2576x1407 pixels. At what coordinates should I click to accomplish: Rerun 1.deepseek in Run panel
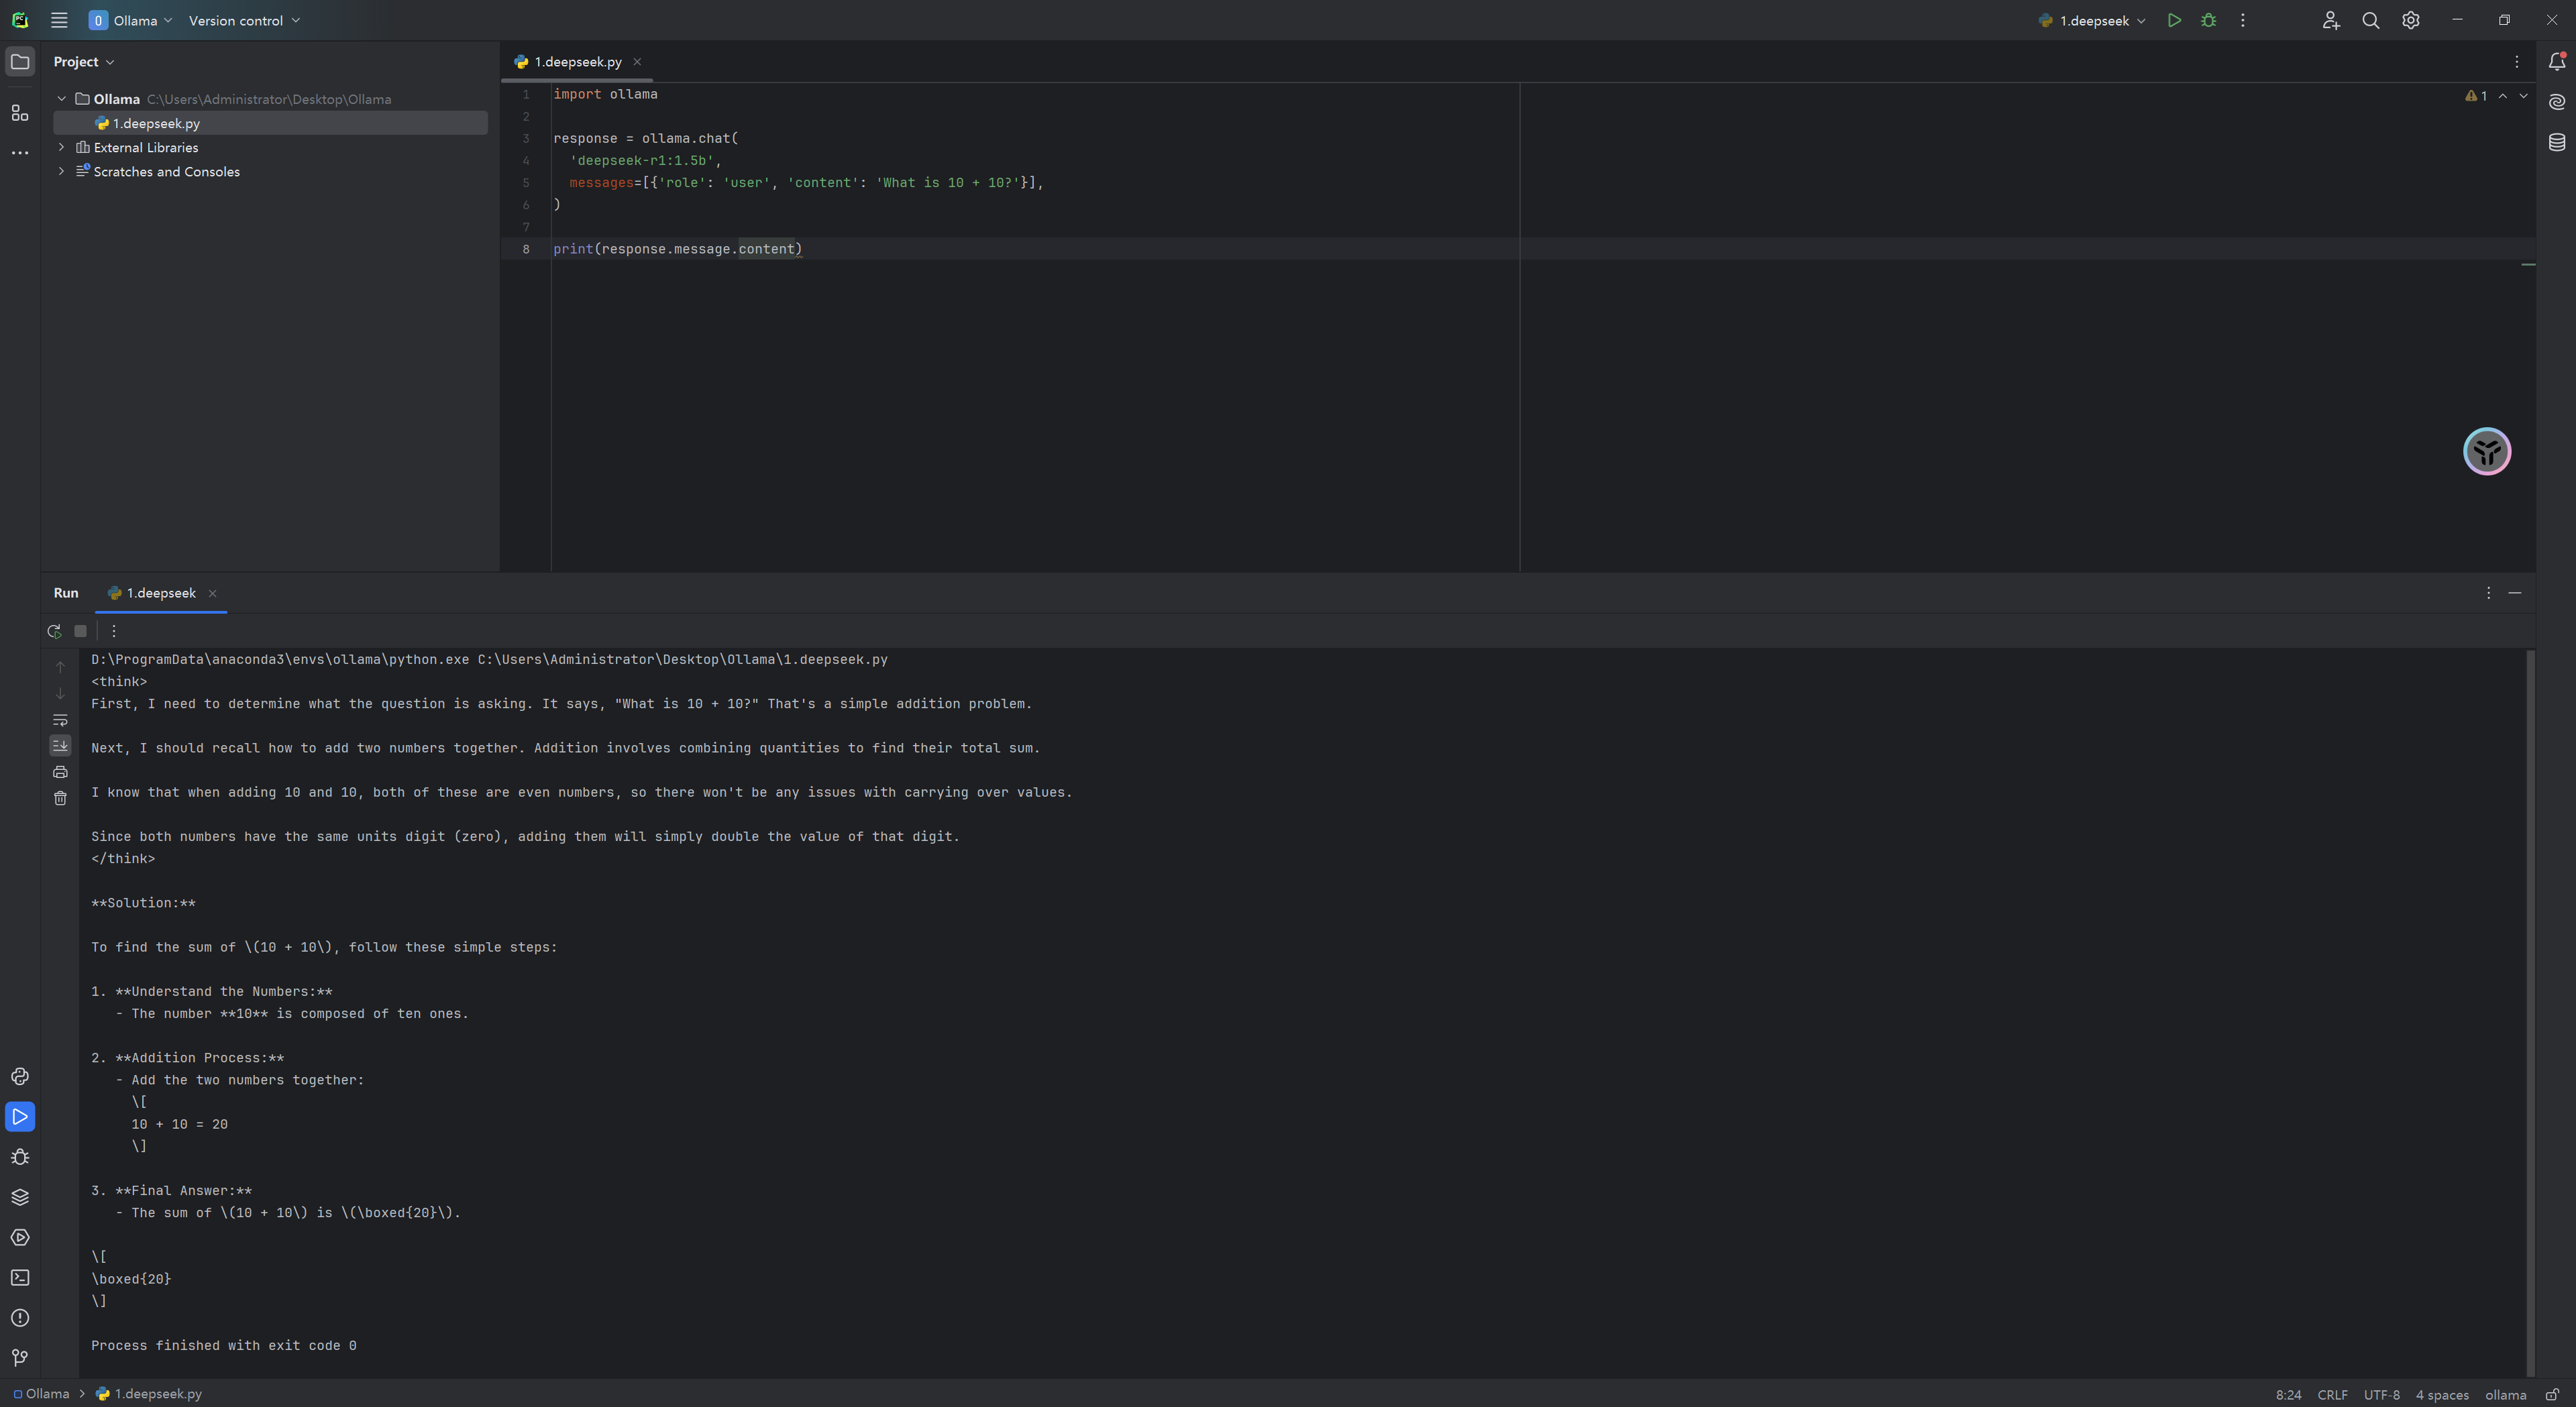pyautogui.click(x=54, y=631)
